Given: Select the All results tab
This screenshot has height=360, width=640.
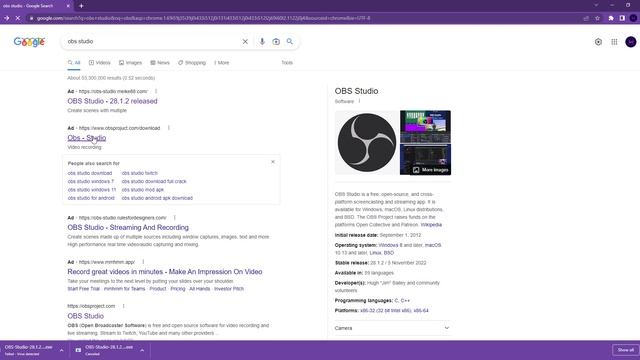Looking at the screenshot, I should 74,63.
